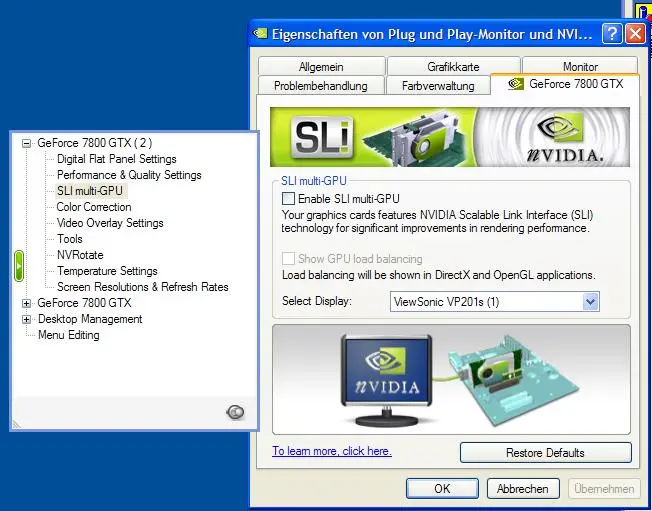Click the NVIDIA icon in the title bar
The image size is (652, 511).
[x=260, y=33]
